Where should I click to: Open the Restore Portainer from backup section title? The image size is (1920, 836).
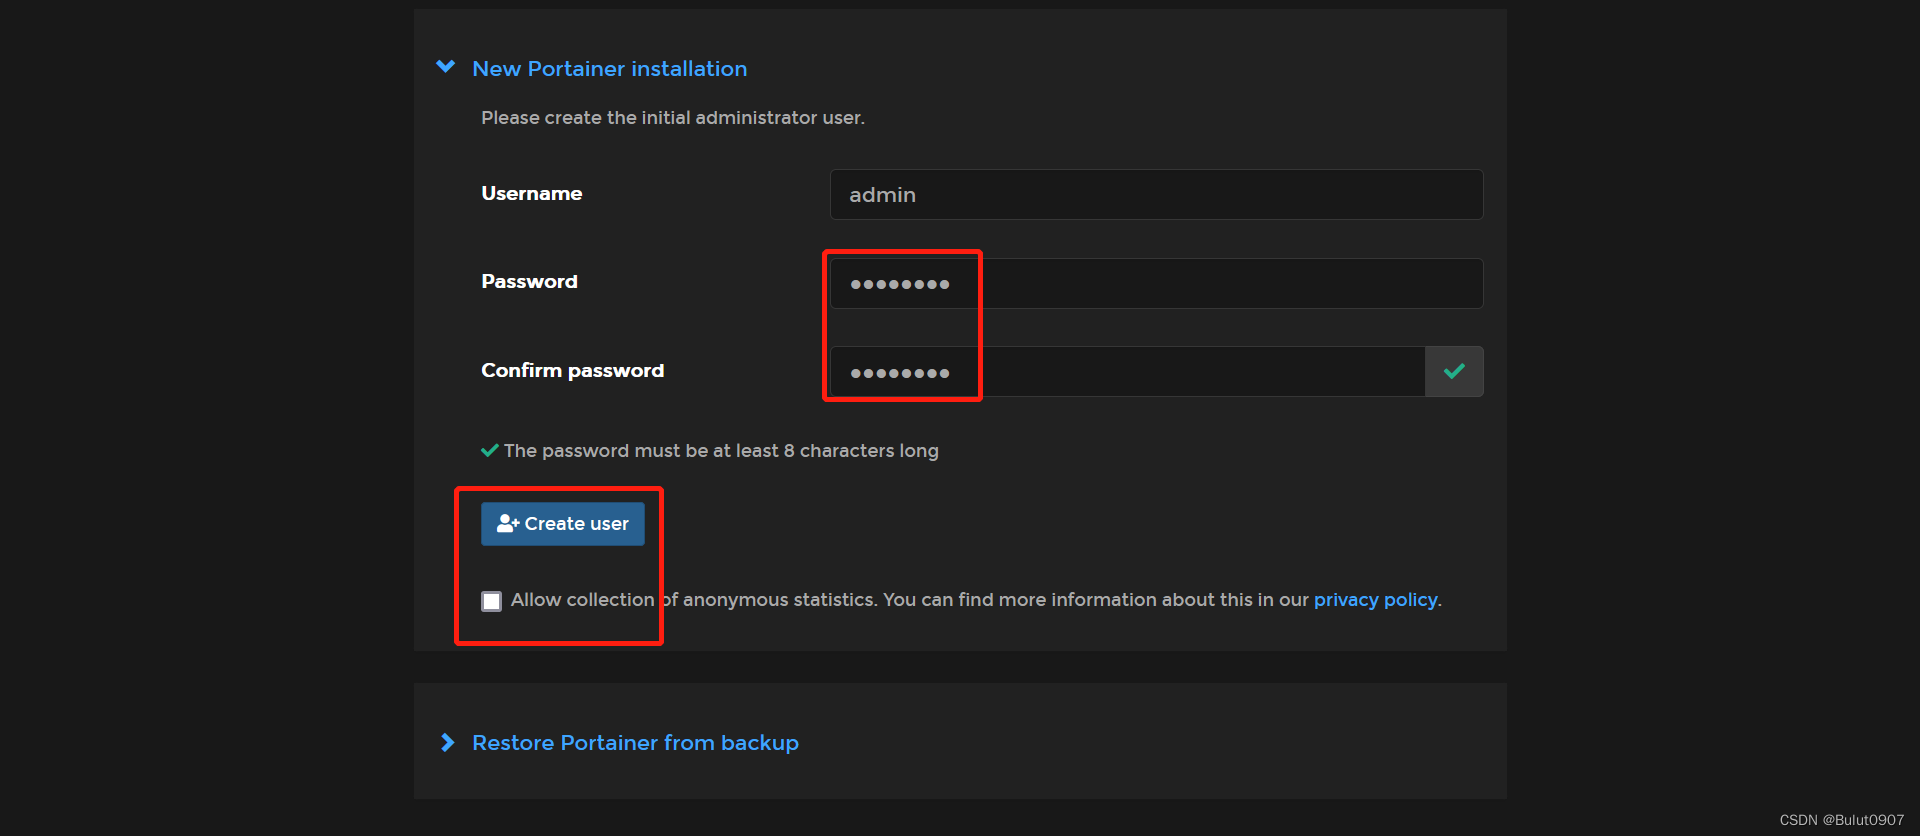635,743
